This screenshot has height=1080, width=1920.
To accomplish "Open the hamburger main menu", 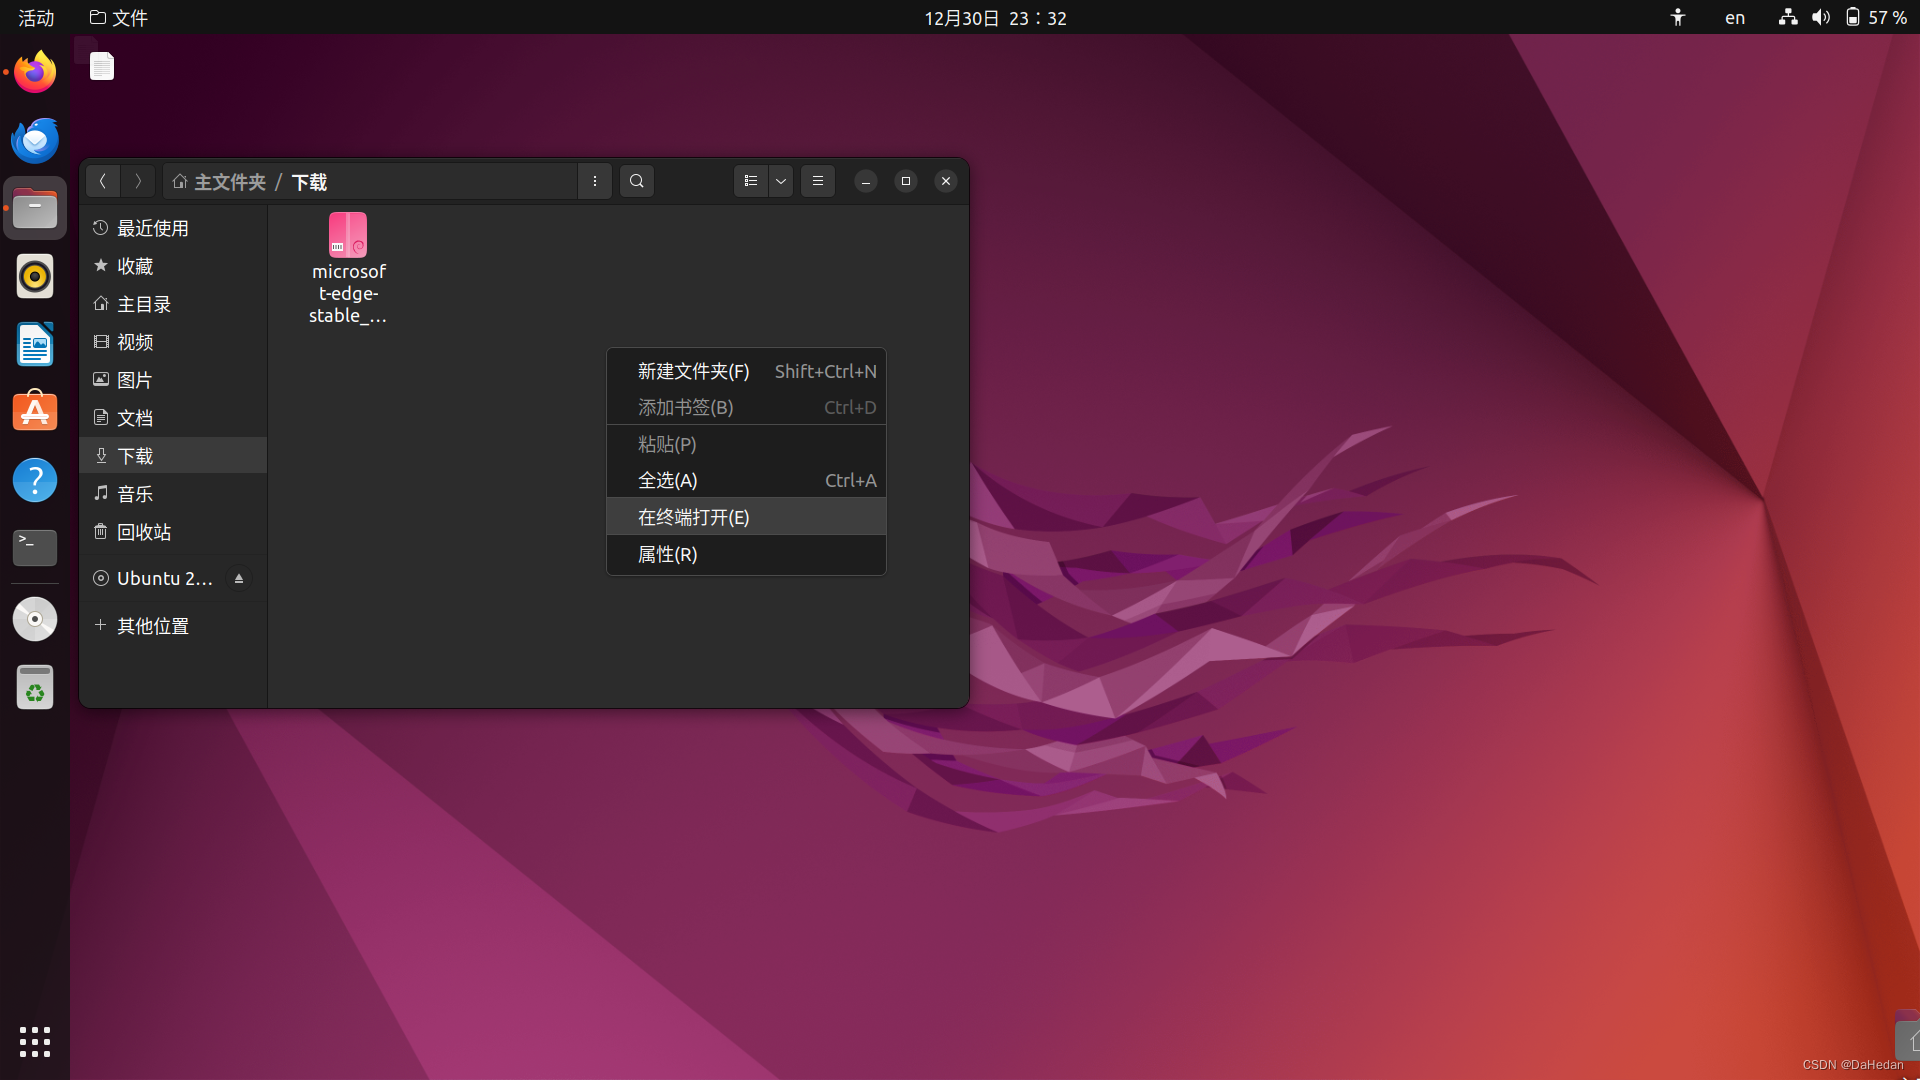I will coord(818,181).
